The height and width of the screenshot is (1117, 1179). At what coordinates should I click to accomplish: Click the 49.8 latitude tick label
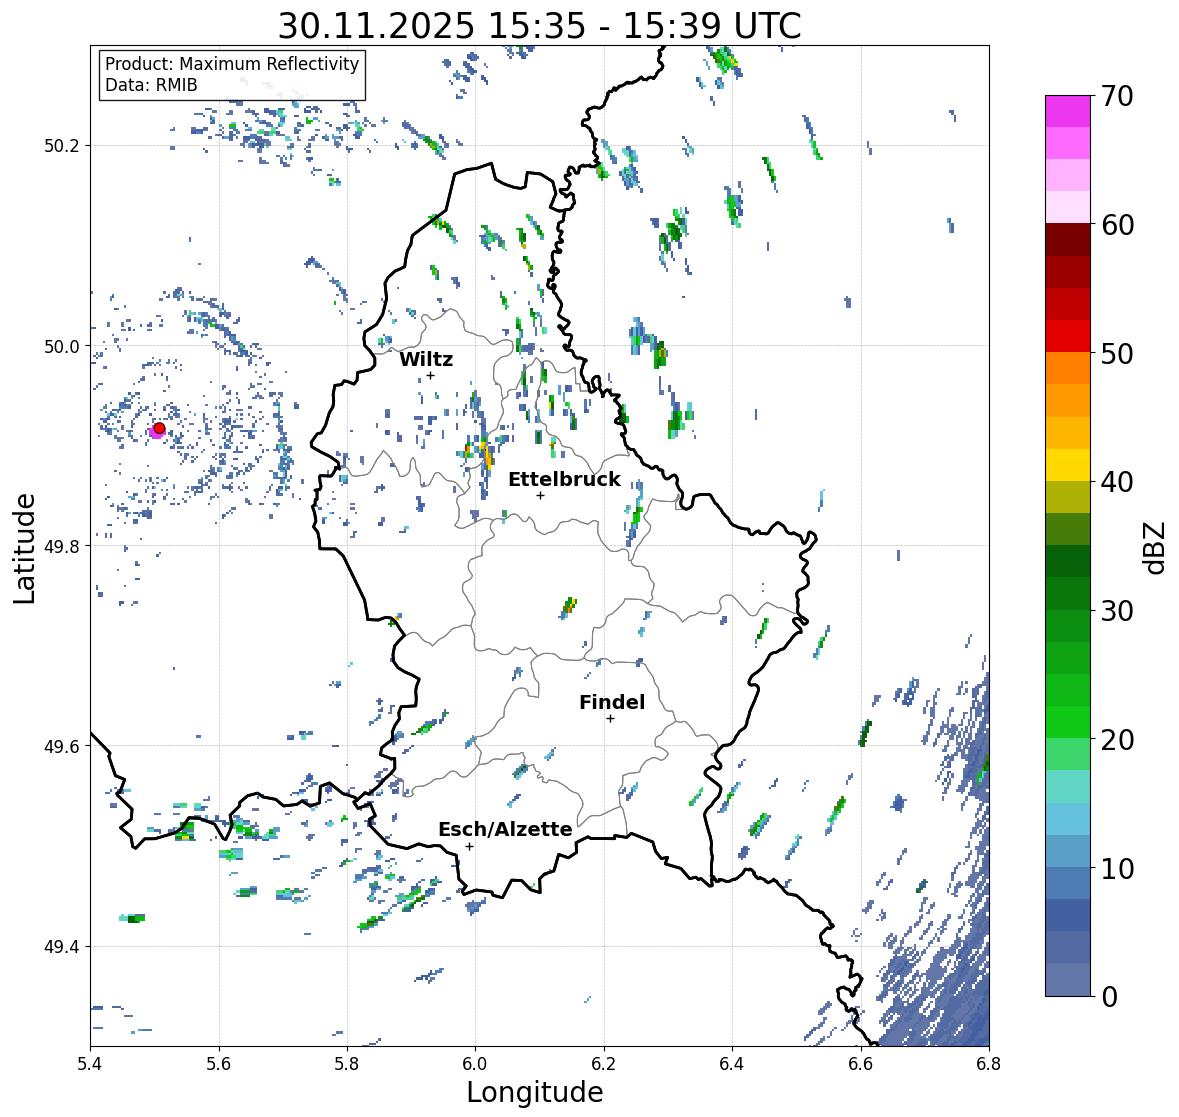click(62, 546)
